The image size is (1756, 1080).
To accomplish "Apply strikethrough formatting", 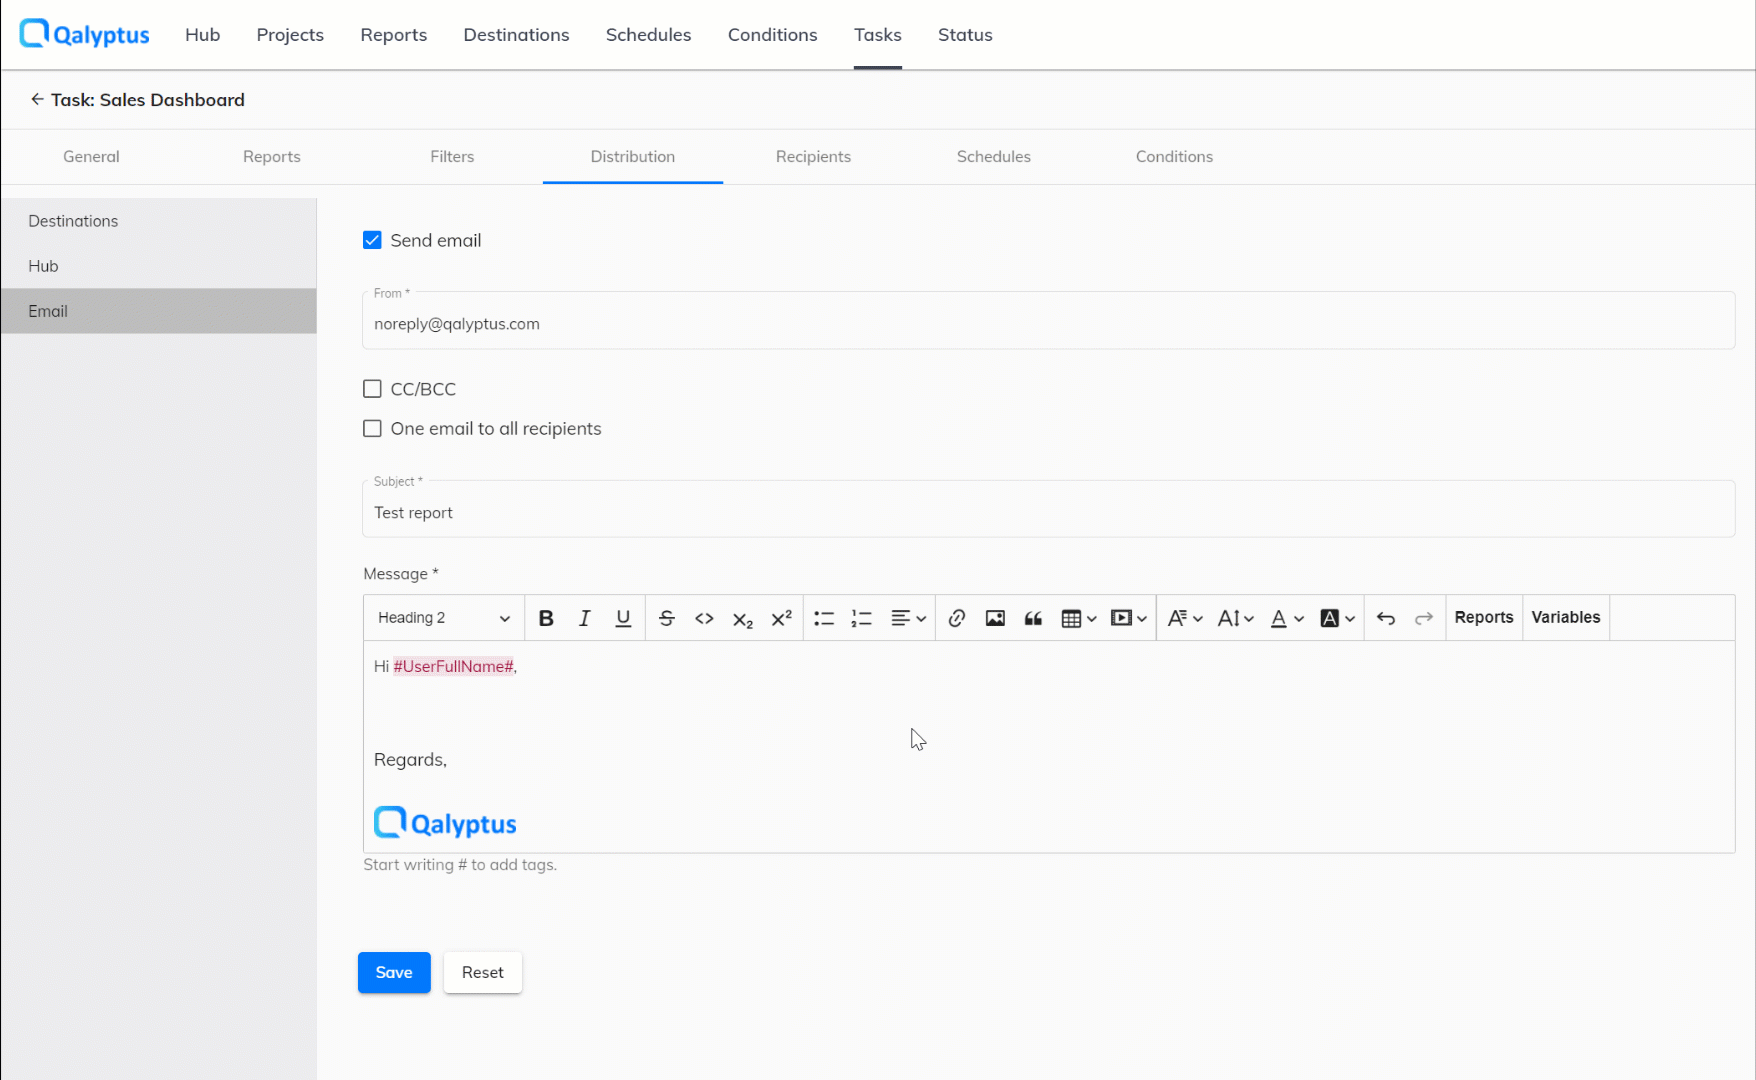I will (666, 617).
